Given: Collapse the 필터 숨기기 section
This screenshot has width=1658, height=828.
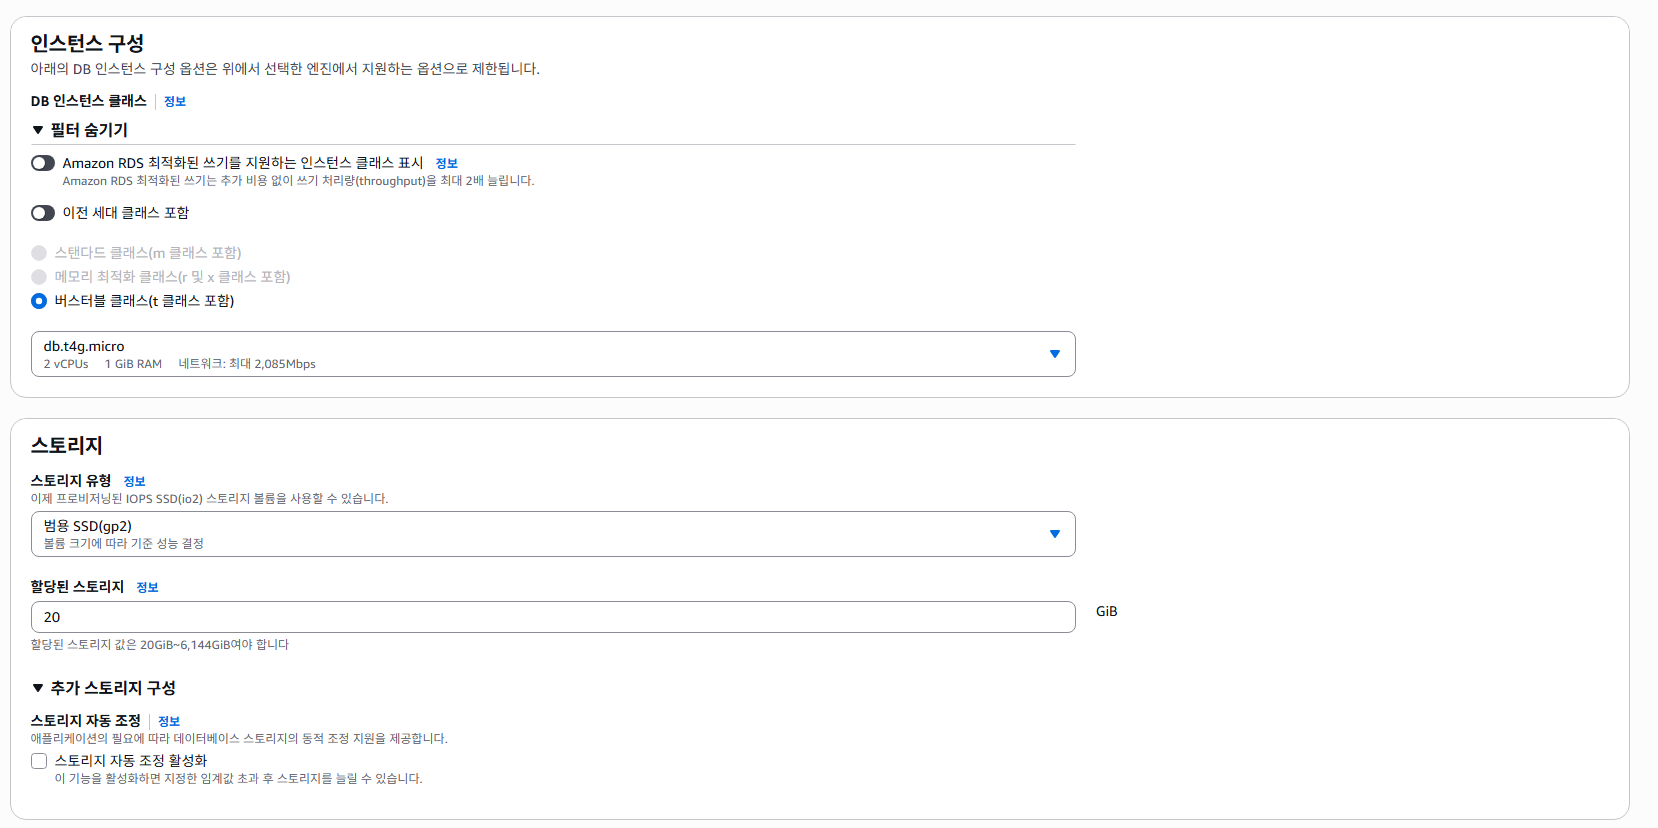Looking at the screenshot, I should point(89,130).
